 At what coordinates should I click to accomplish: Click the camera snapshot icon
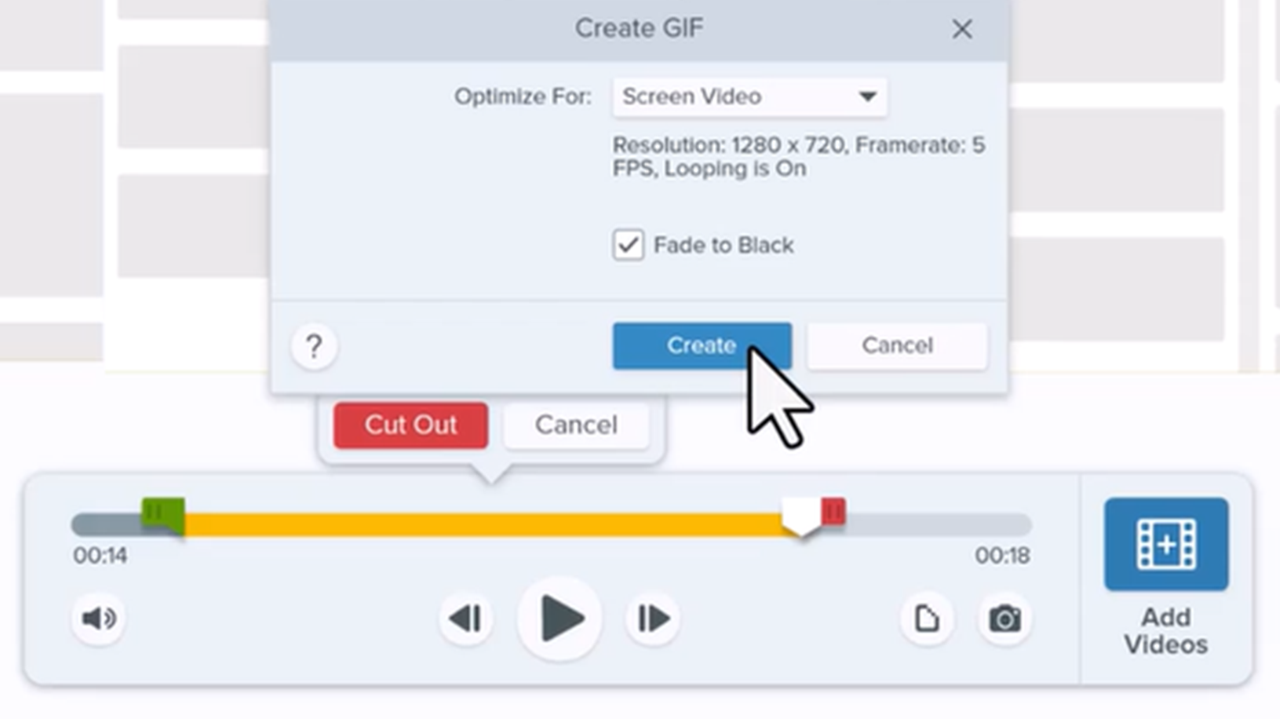pos(1004,619)
